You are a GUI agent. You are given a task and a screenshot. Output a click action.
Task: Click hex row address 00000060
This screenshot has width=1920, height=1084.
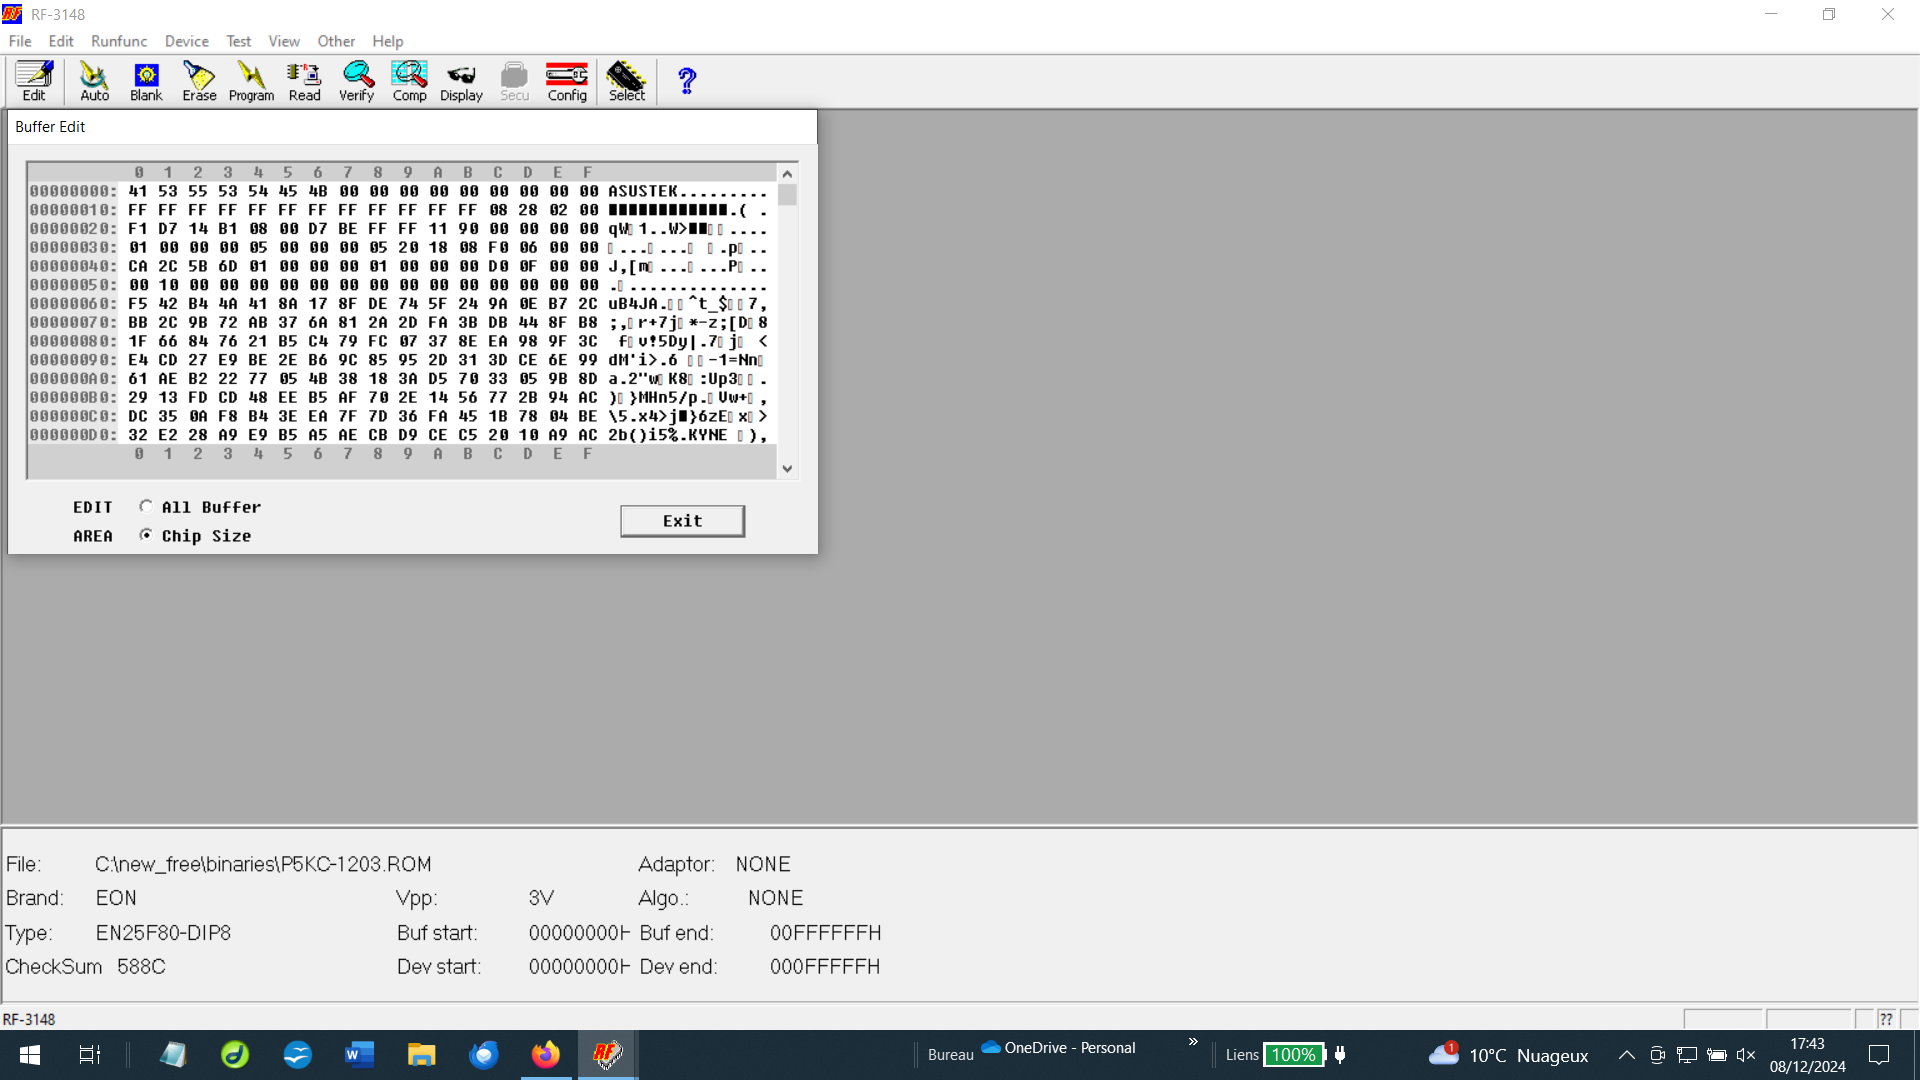point(73,304)
